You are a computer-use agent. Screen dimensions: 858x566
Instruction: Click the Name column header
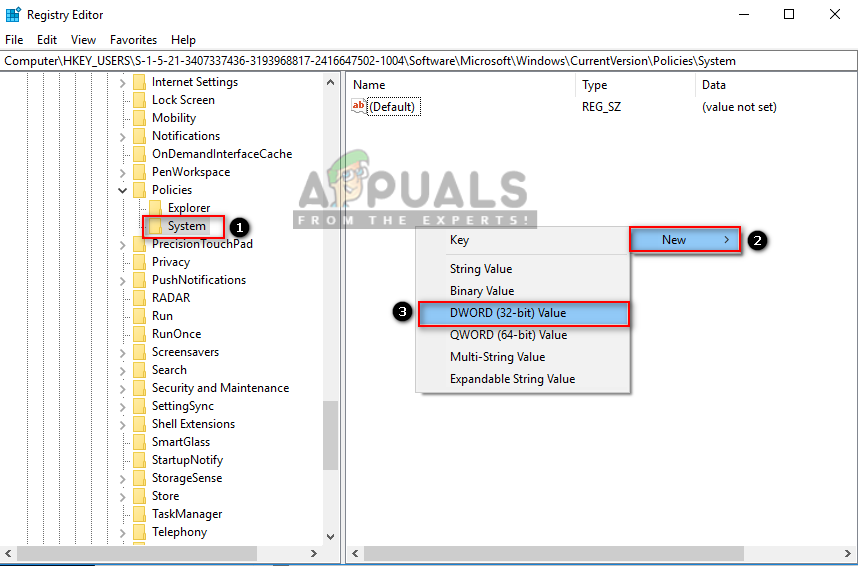coord(461,85)
